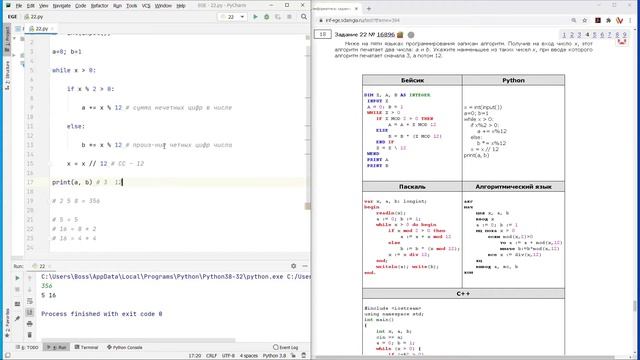This screenshot has height=360, width=640.
Task: Open browser extensions puzzle icon
Action: click(609, 20)
